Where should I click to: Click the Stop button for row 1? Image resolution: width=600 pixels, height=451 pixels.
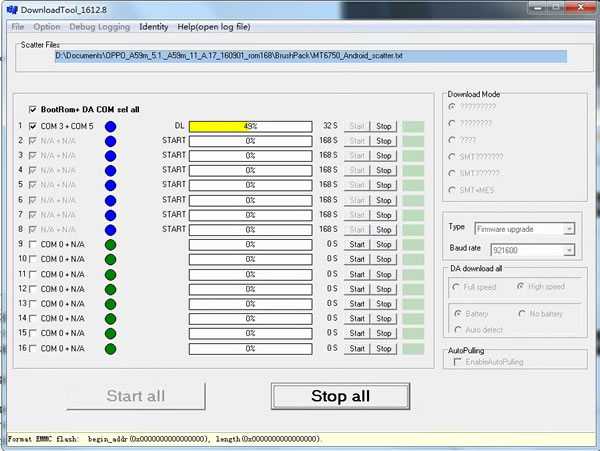click(383, 127)
